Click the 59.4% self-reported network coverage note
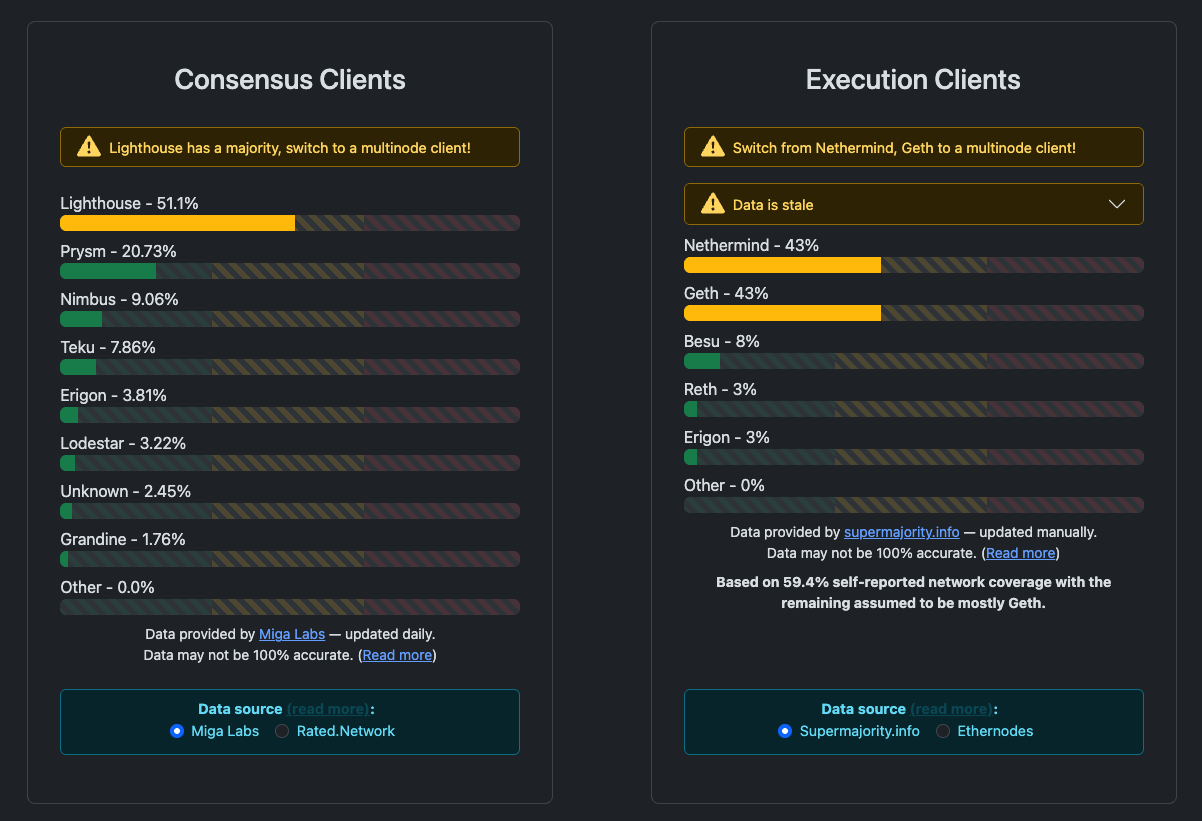1202x821 pixels. pos(914,592)
